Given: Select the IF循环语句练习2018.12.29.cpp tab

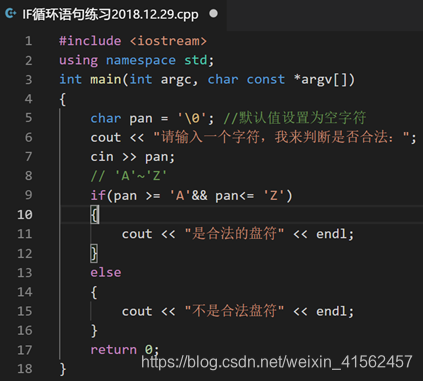Looking at the screenshot, I should point(113,14).
